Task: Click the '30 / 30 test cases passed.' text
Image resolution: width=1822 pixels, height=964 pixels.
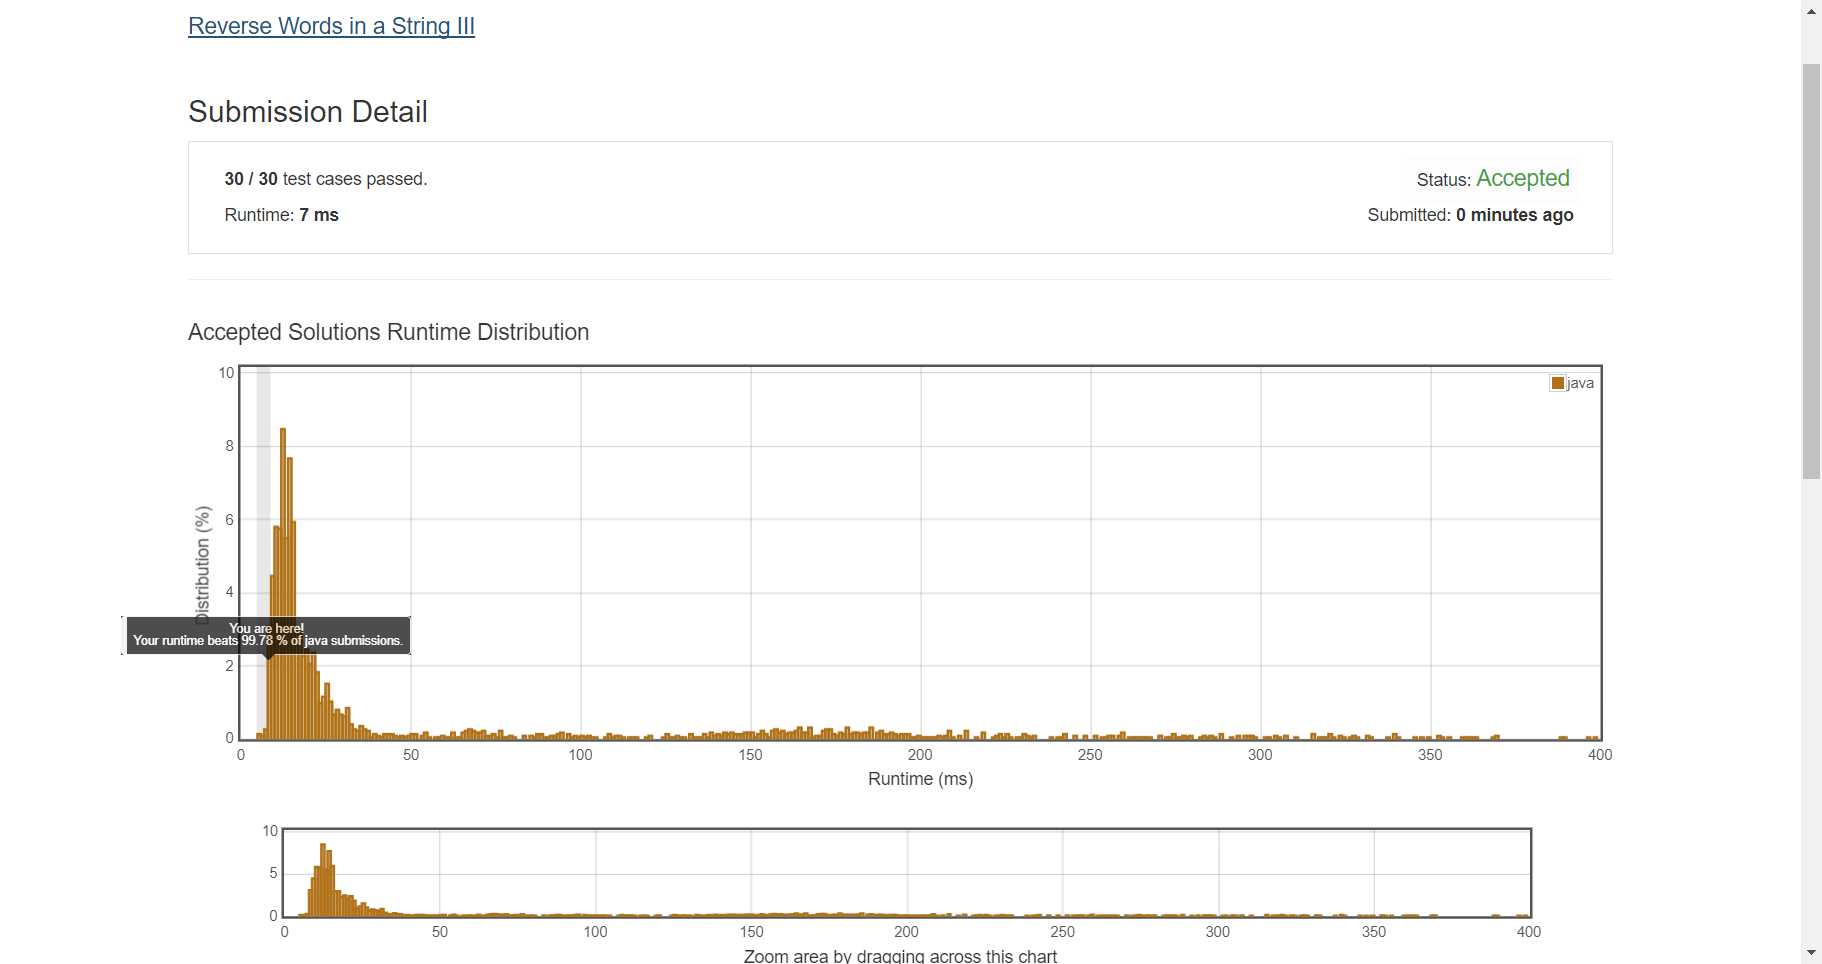Action: [x=326, y=179]
